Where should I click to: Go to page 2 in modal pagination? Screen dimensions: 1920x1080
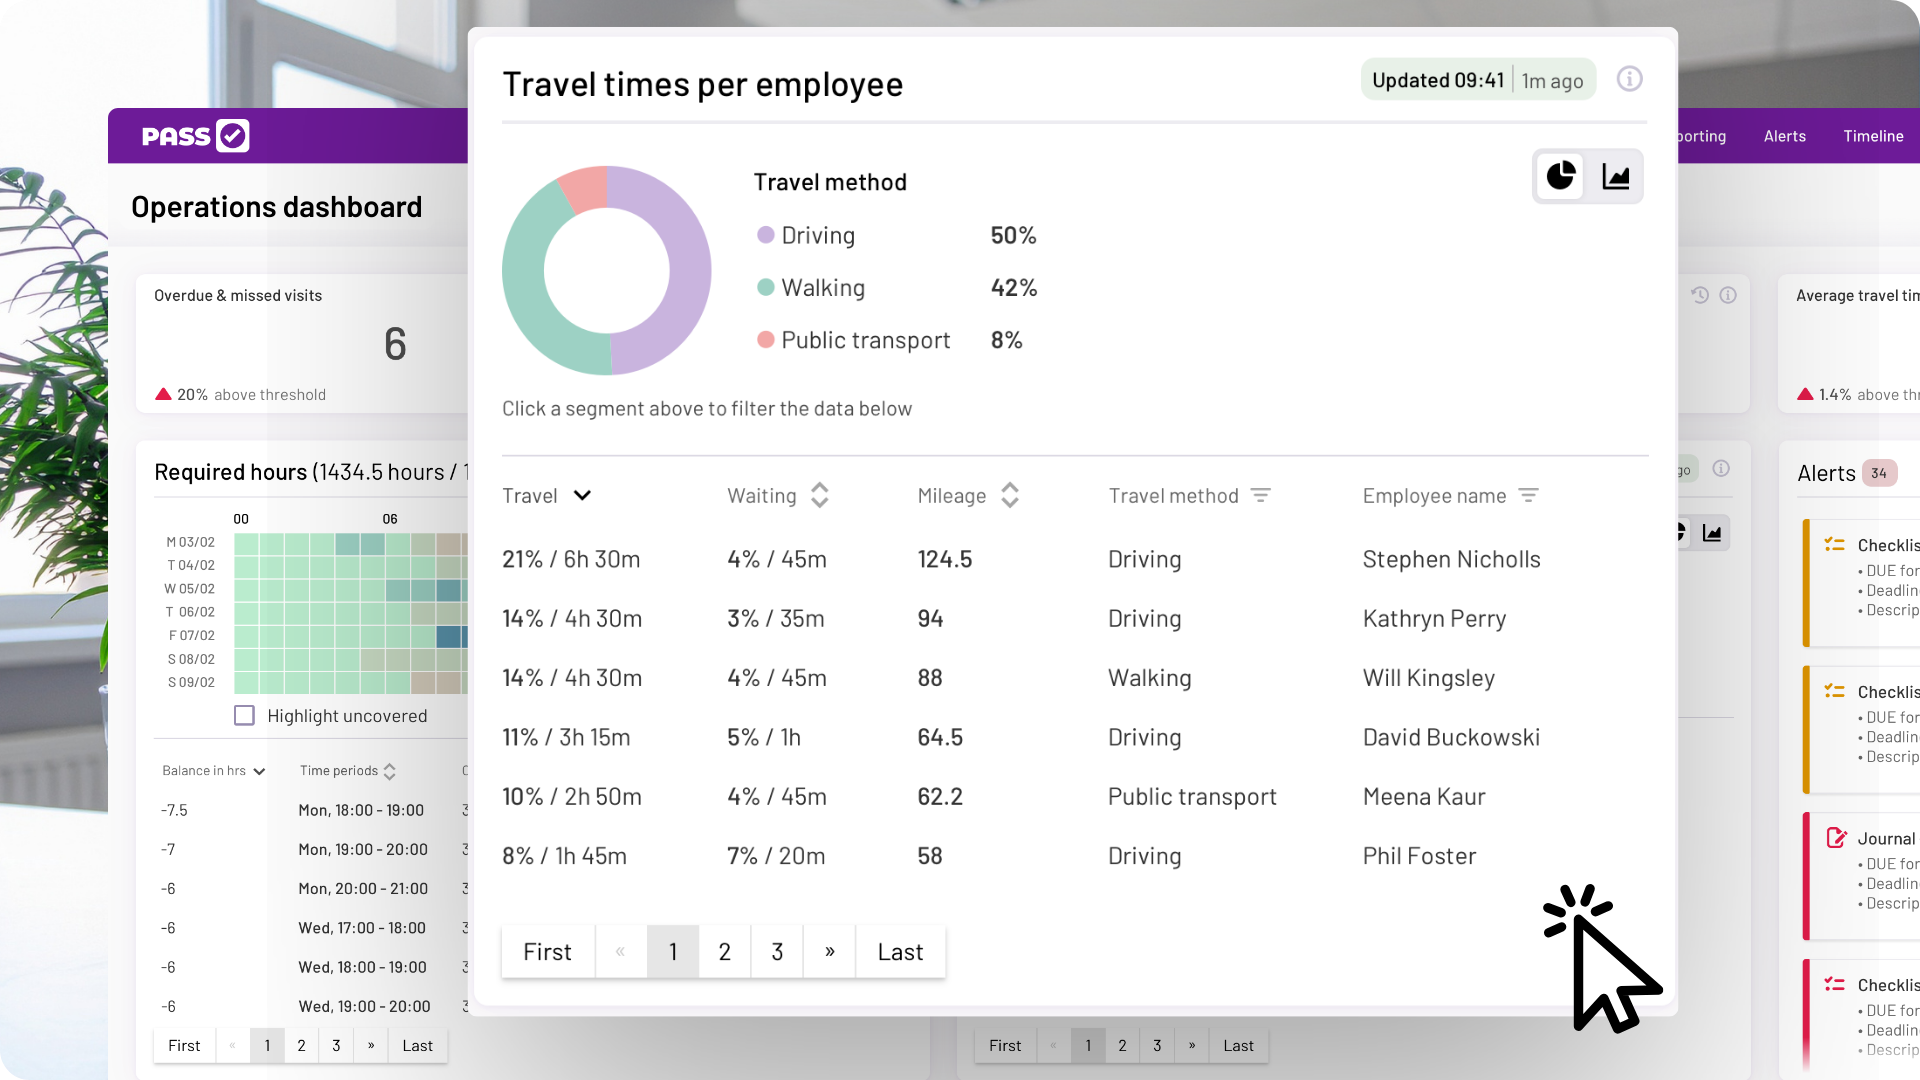(x=725, y=952)
